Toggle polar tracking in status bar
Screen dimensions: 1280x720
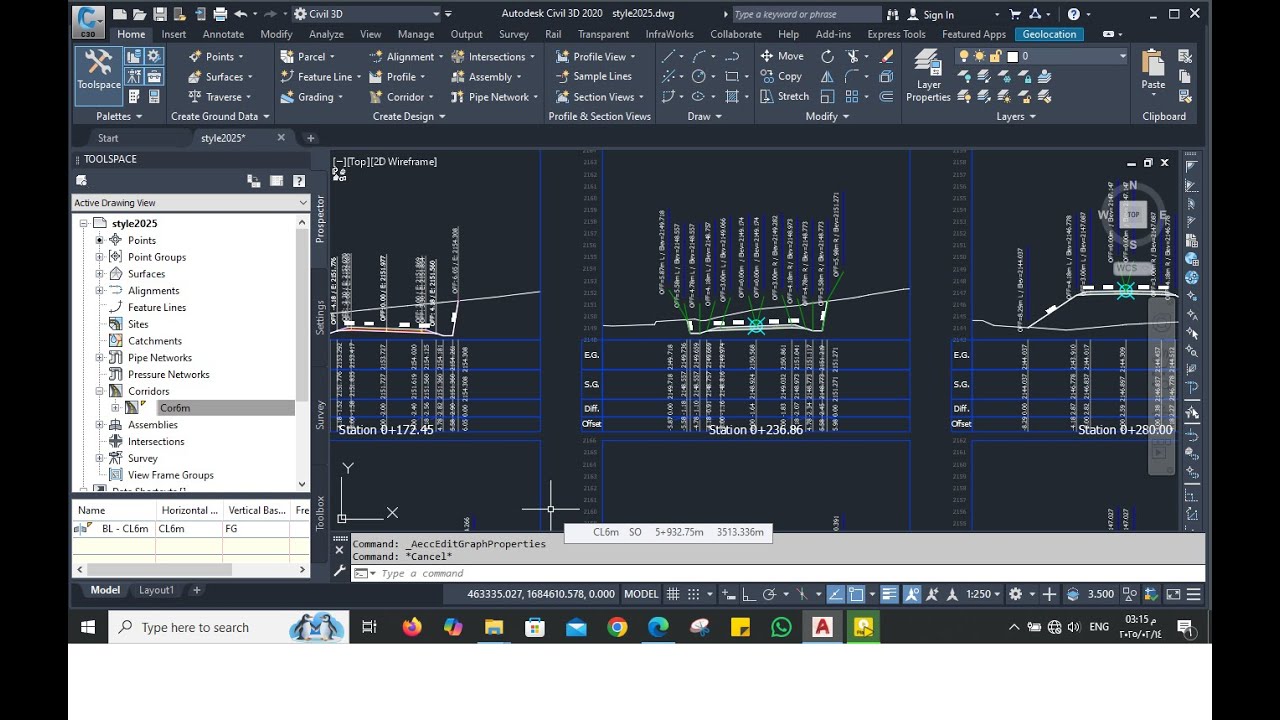pos(769,594)
